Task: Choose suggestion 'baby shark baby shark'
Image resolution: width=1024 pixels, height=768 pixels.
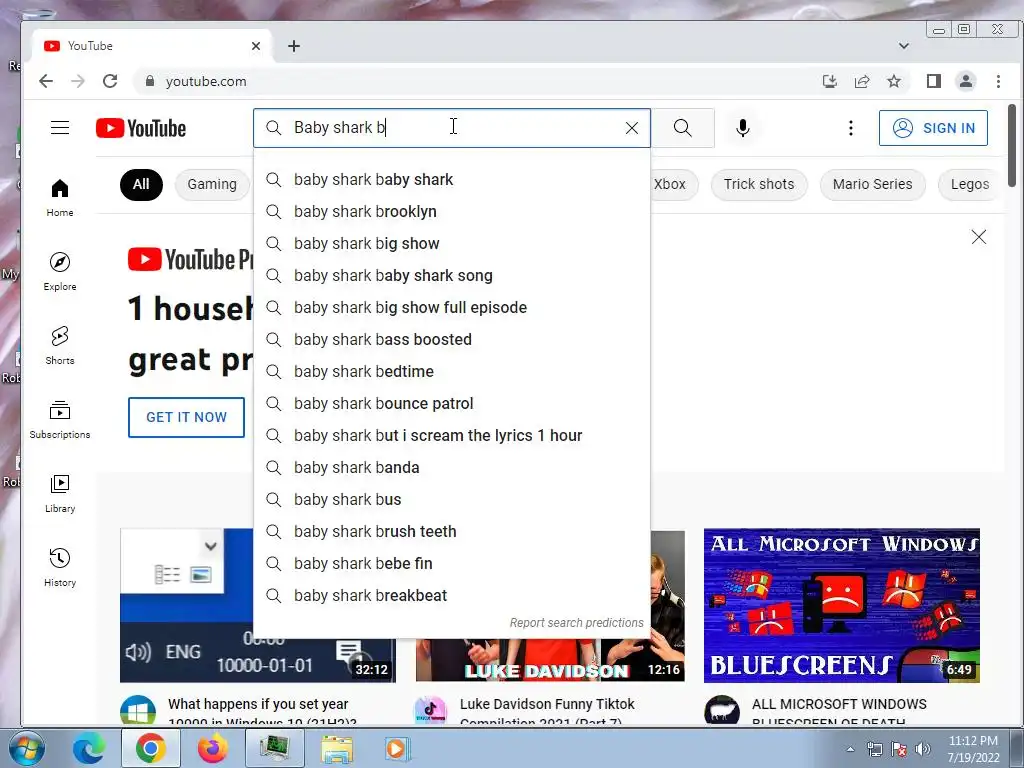Action: pos(452,180)
